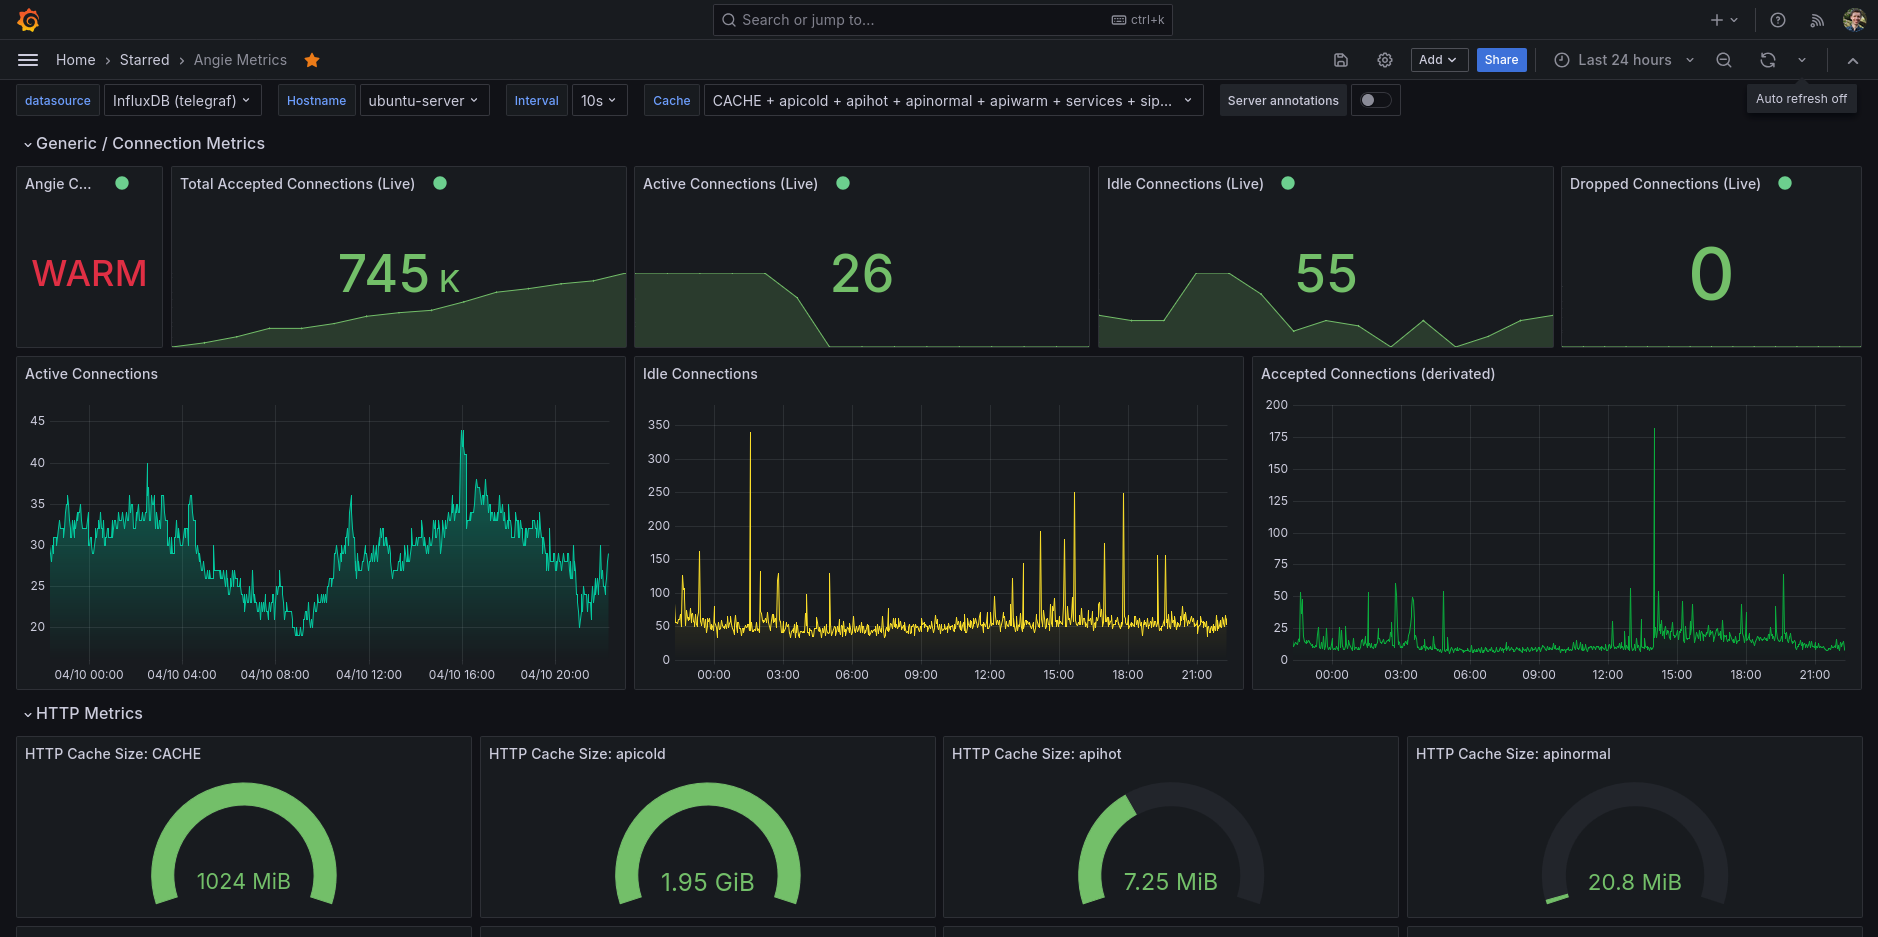Open the datasource InfluxDB dropdown
The width and height of the screenshot is (1878, 937).
click(182, 100)
